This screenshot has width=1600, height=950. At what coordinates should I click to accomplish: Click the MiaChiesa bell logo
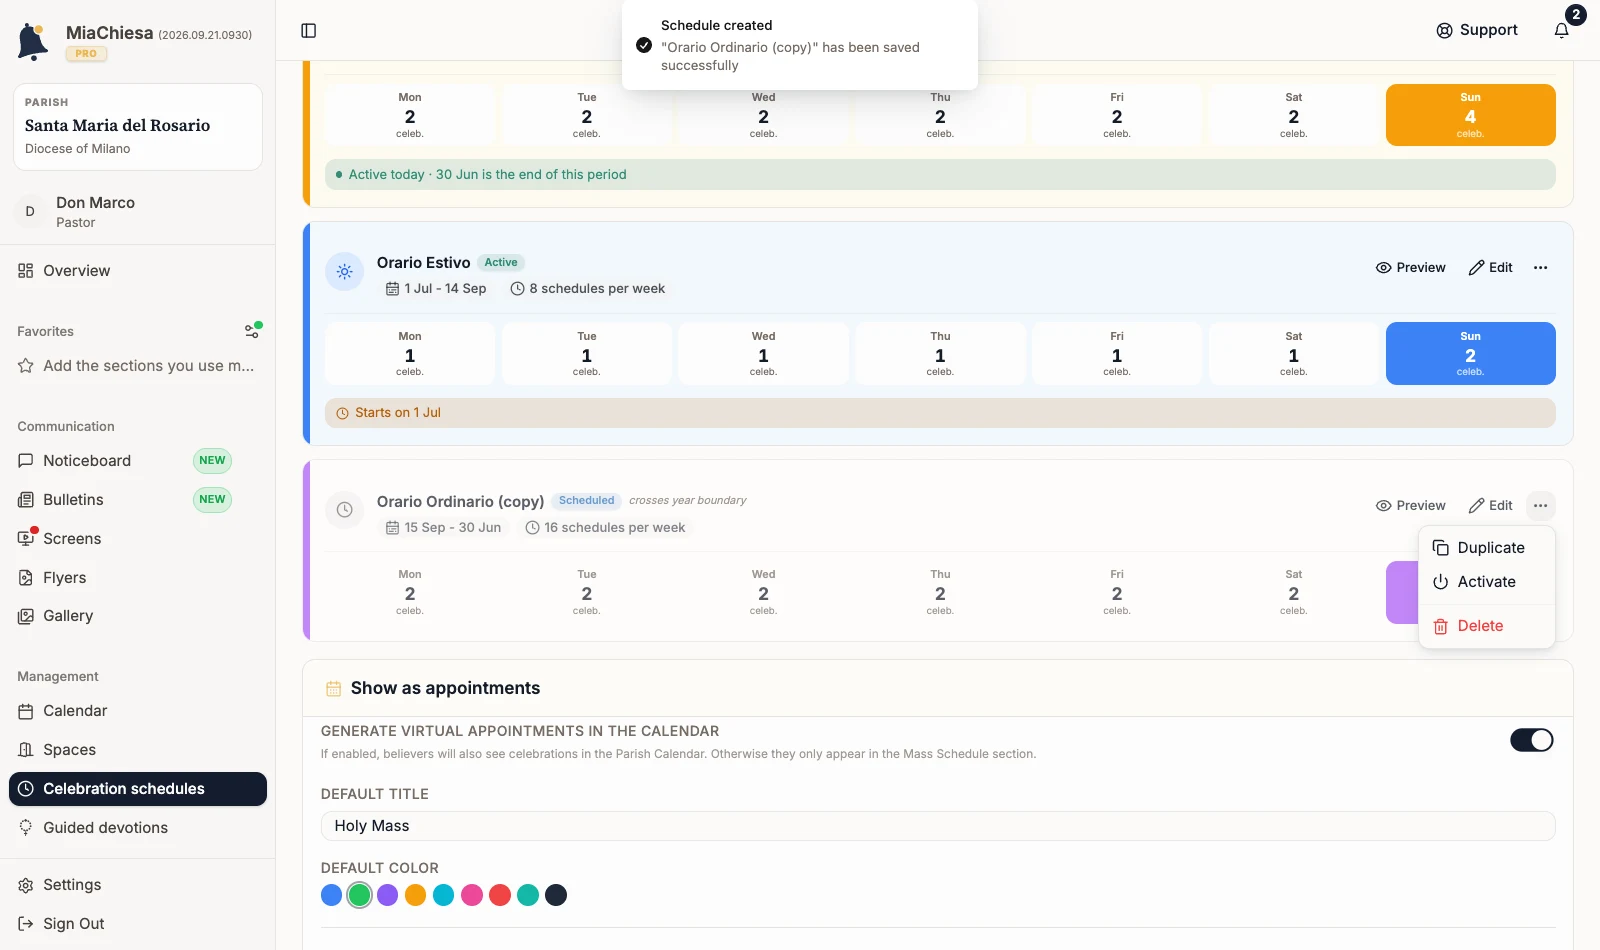[32, 42]
